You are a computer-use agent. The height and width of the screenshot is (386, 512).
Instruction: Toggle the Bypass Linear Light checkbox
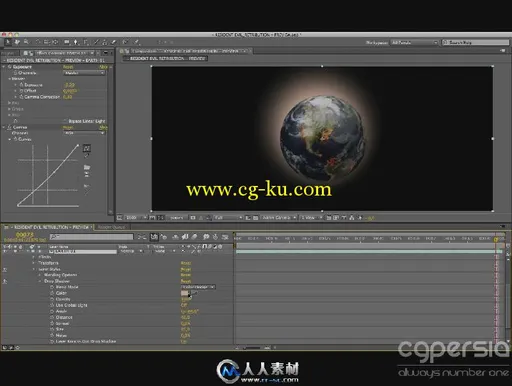click(x=65, y=121)
